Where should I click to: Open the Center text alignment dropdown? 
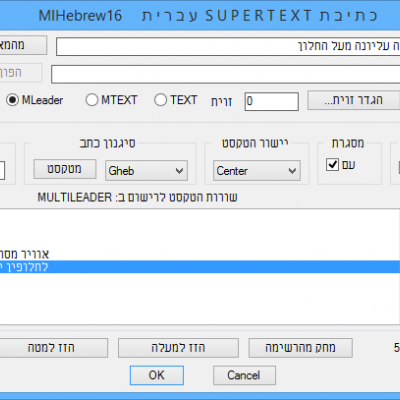(x=257, y=171)
